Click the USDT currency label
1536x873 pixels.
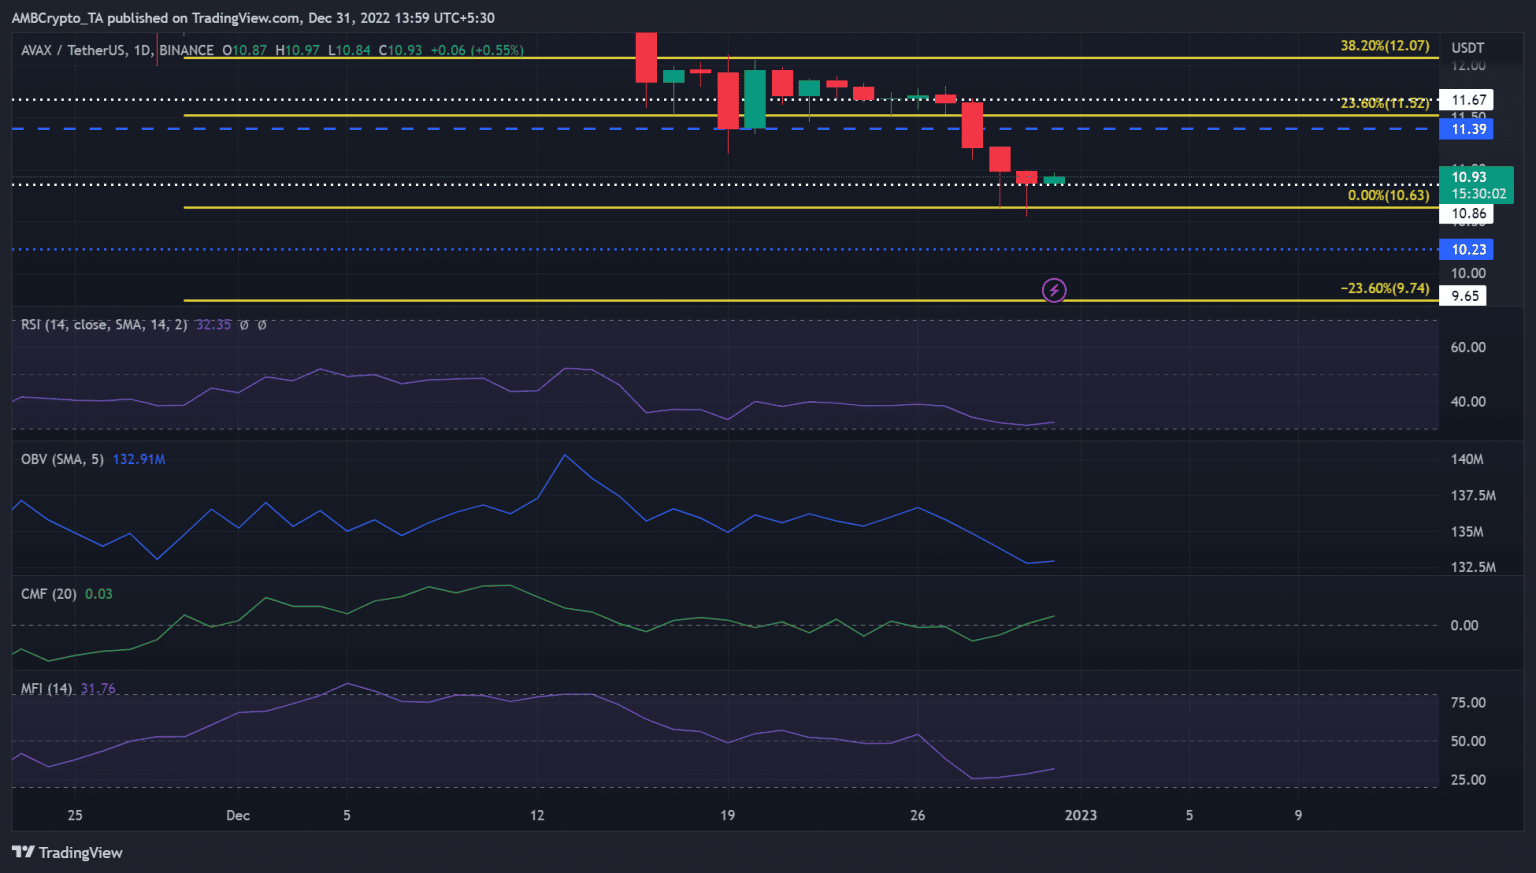1468,48
